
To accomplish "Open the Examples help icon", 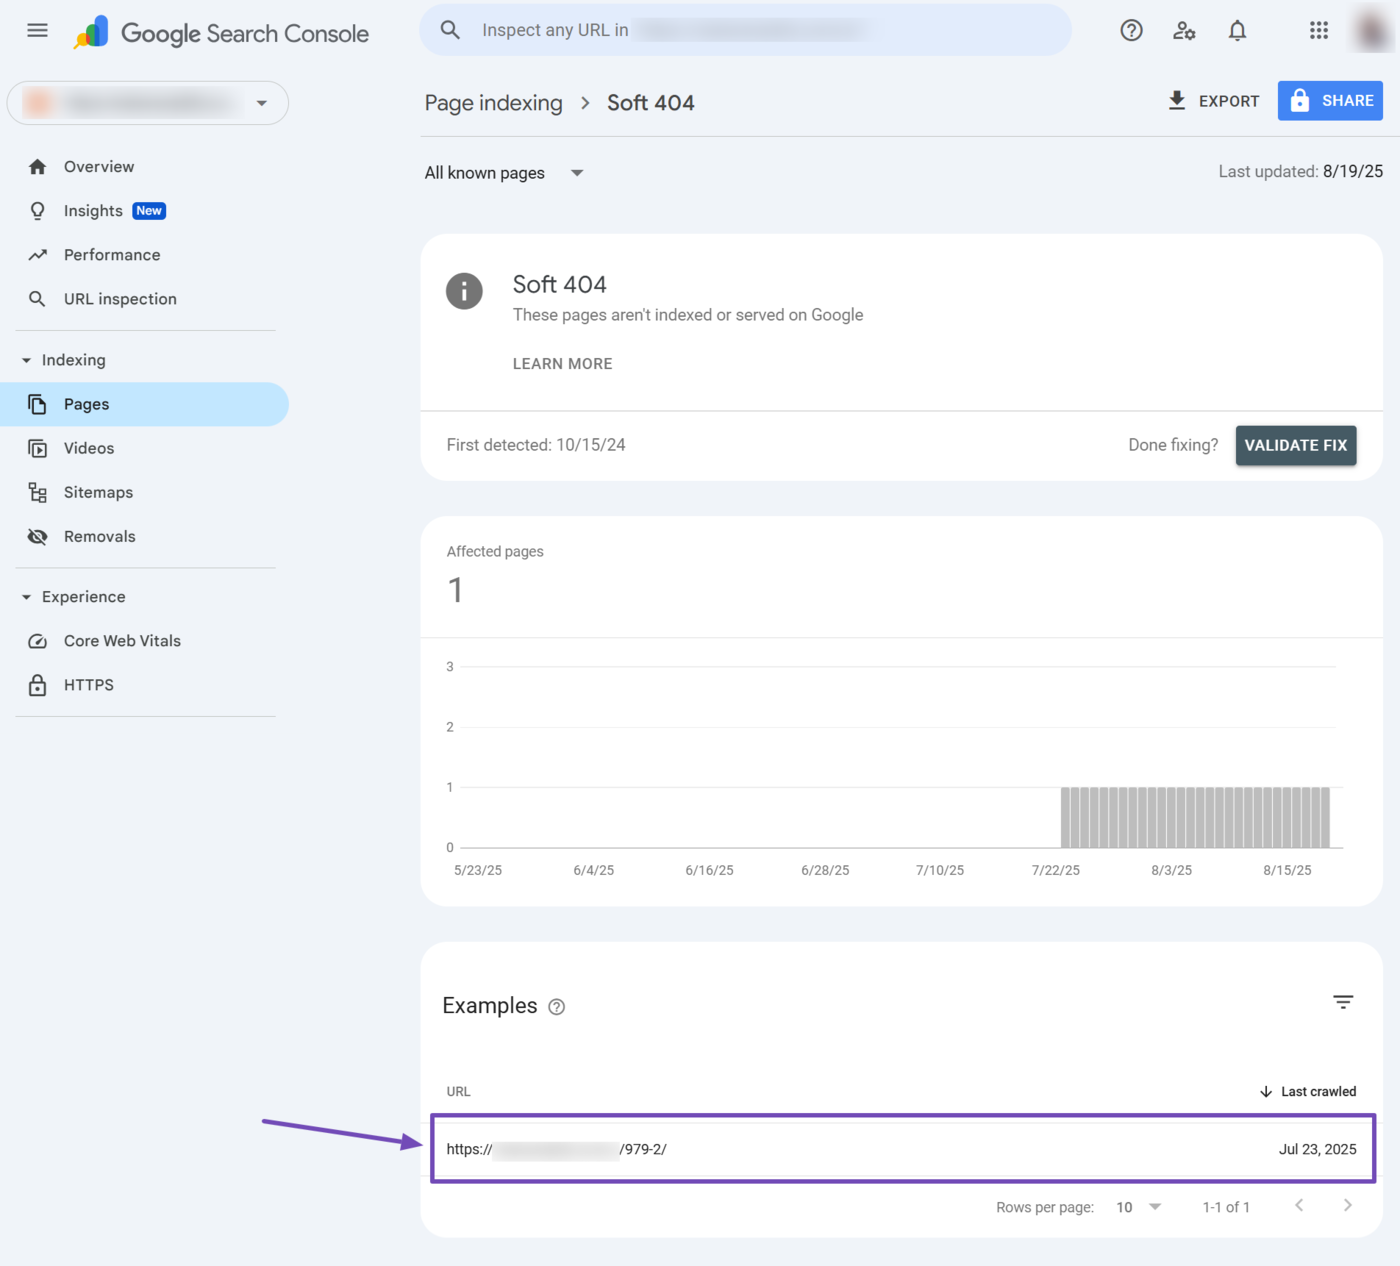I will [x=557, y=1007].
